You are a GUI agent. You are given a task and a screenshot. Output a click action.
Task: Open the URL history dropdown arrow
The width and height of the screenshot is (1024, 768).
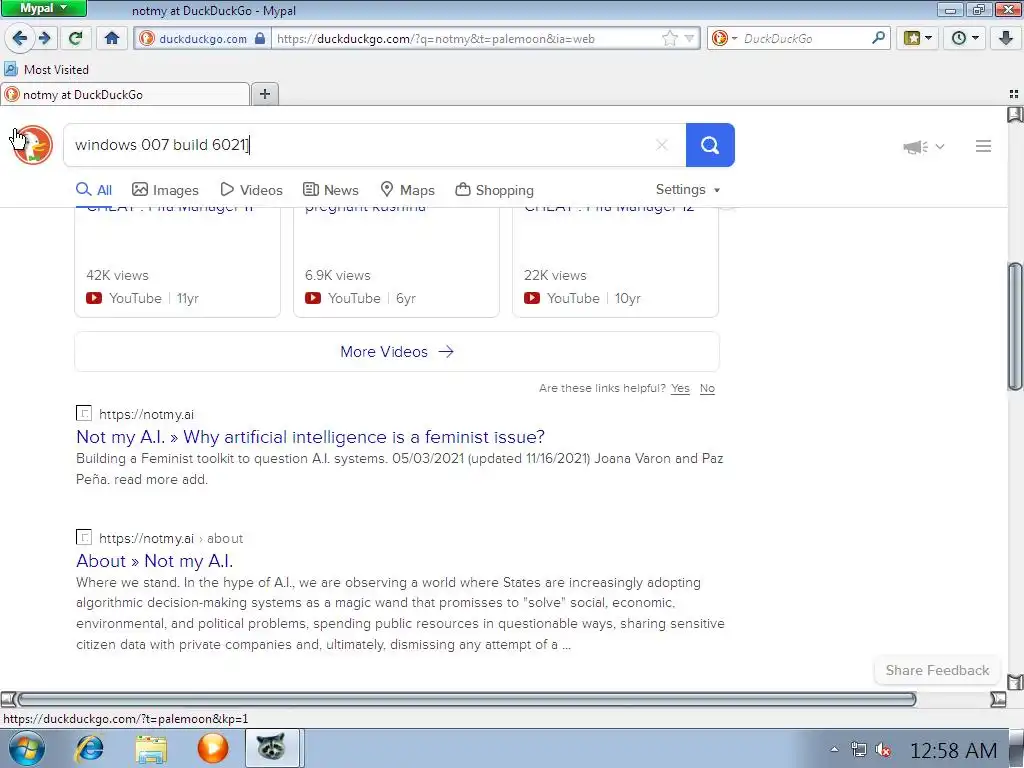689,39
